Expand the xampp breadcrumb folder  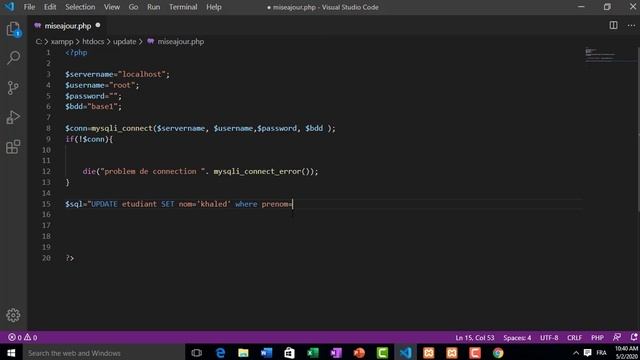point(62,42)
